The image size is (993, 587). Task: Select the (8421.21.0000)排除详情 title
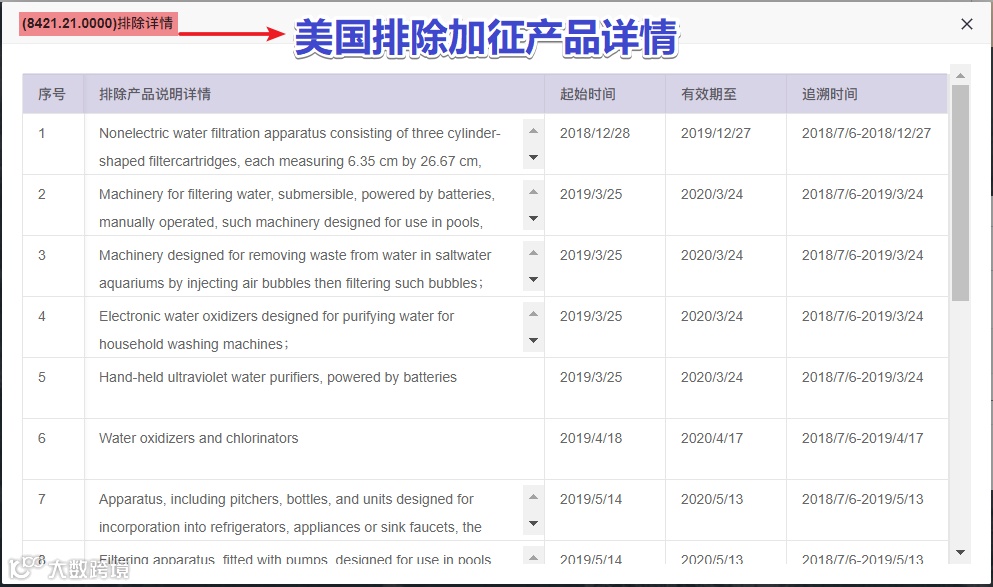coord(98,23)
